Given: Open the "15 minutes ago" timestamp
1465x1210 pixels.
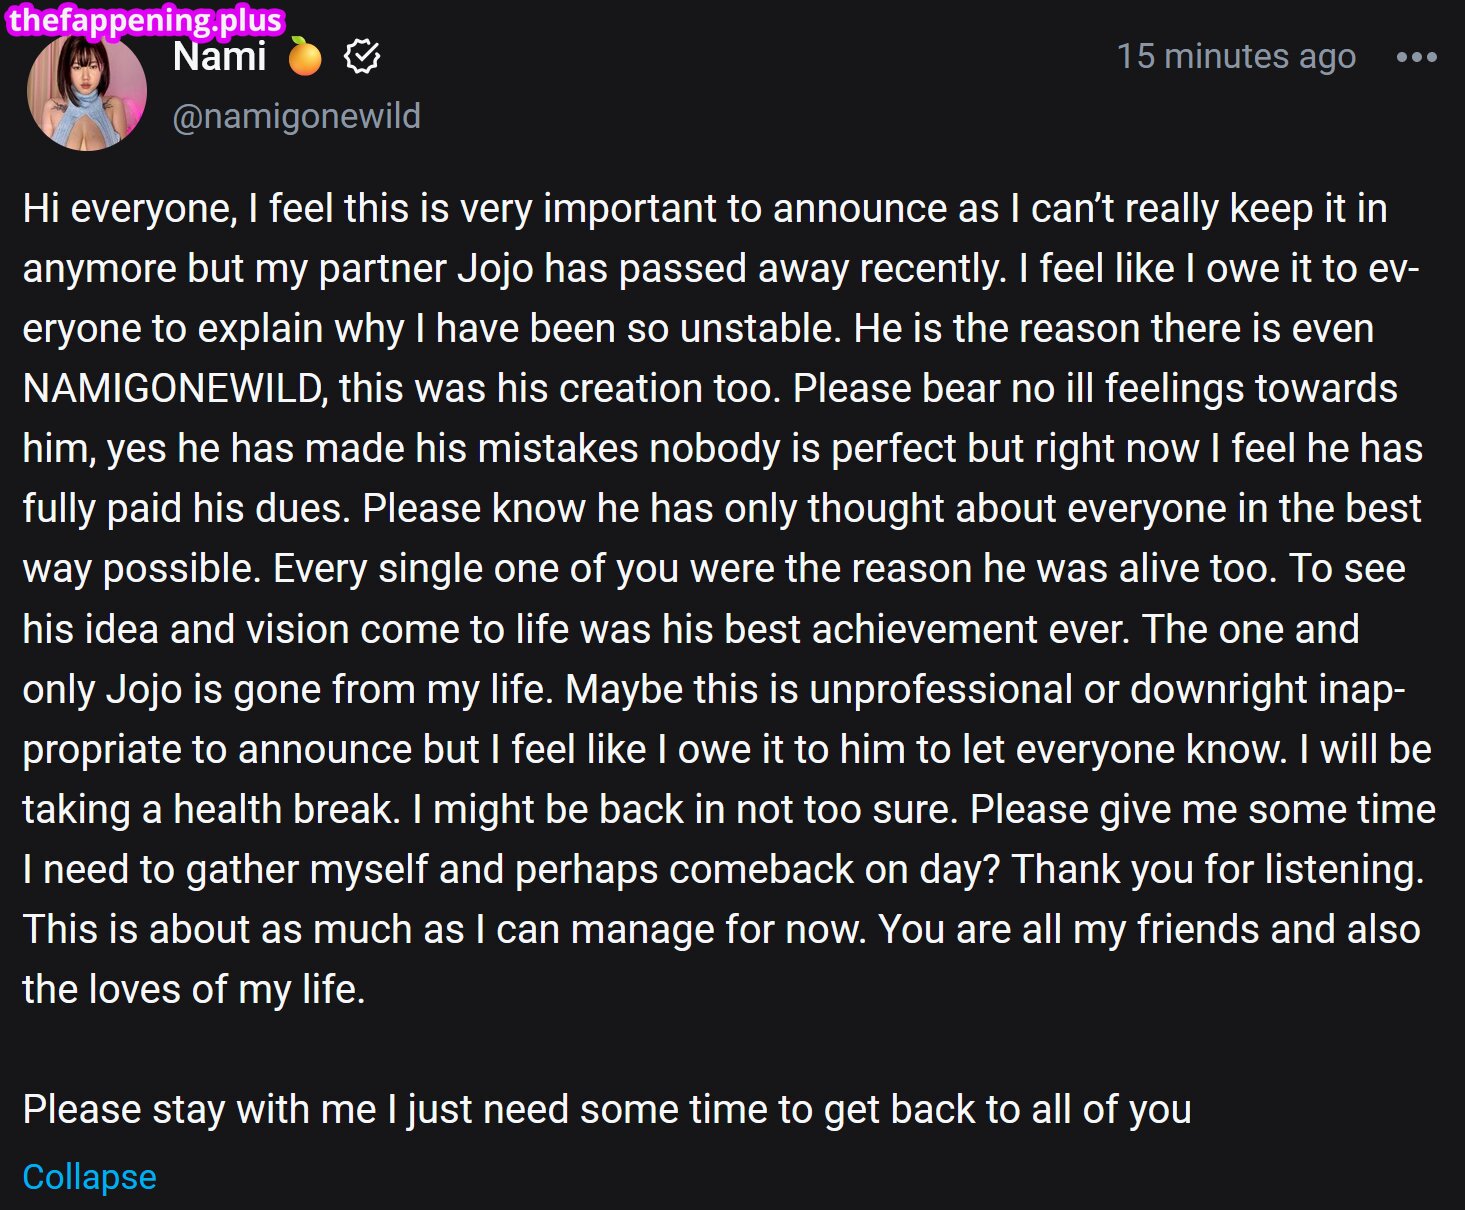Looking at the screenshot, I should (x=1236, y=57).
